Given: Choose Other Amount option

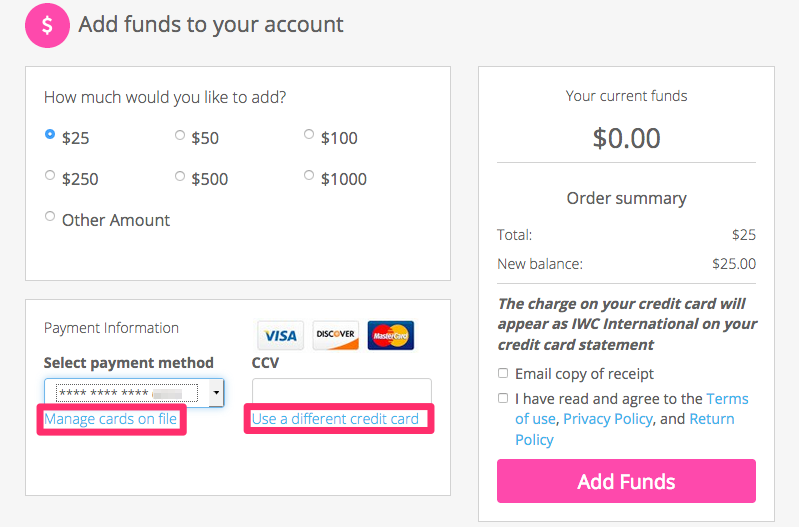Looking at the screenshot, I should pos(50,216).
